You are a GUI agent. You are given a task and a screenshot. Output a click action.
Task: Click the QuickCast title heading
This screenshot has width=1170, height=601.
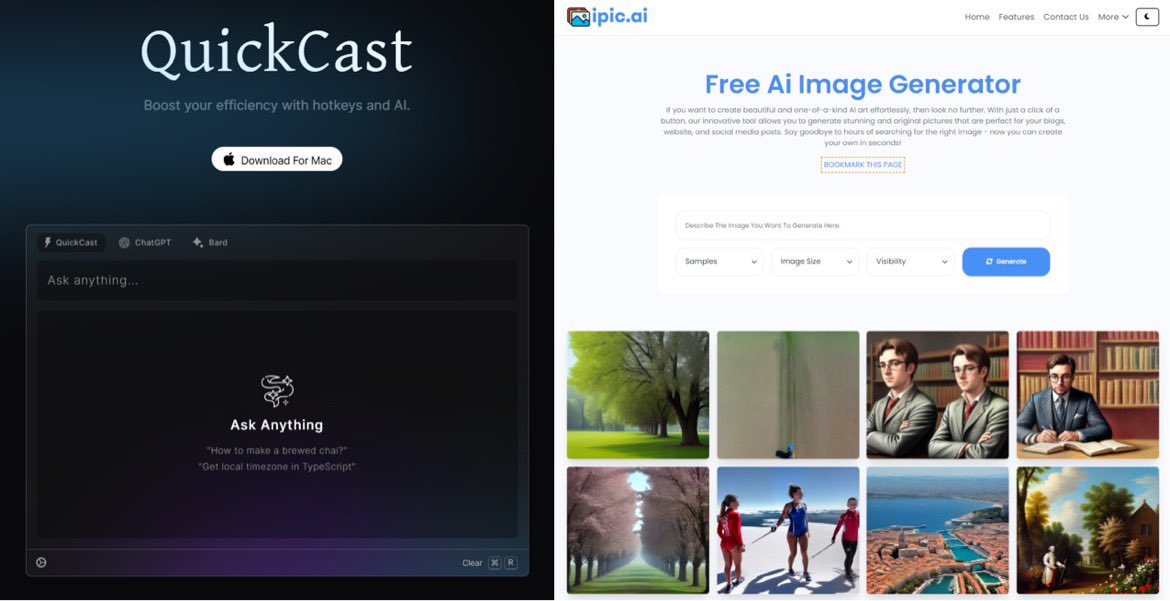(x=277, y=52)
